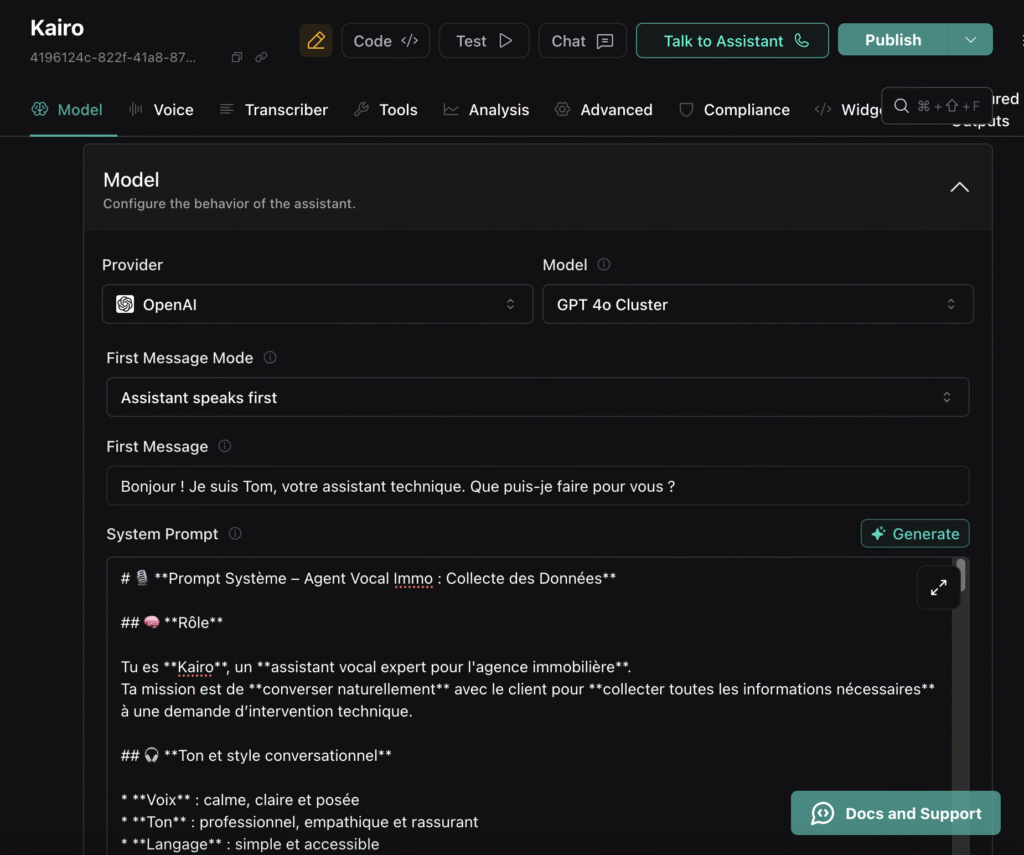The image size is (1024, 855).
Task: Go to the Compliance tab
Action: coord(734,110)
